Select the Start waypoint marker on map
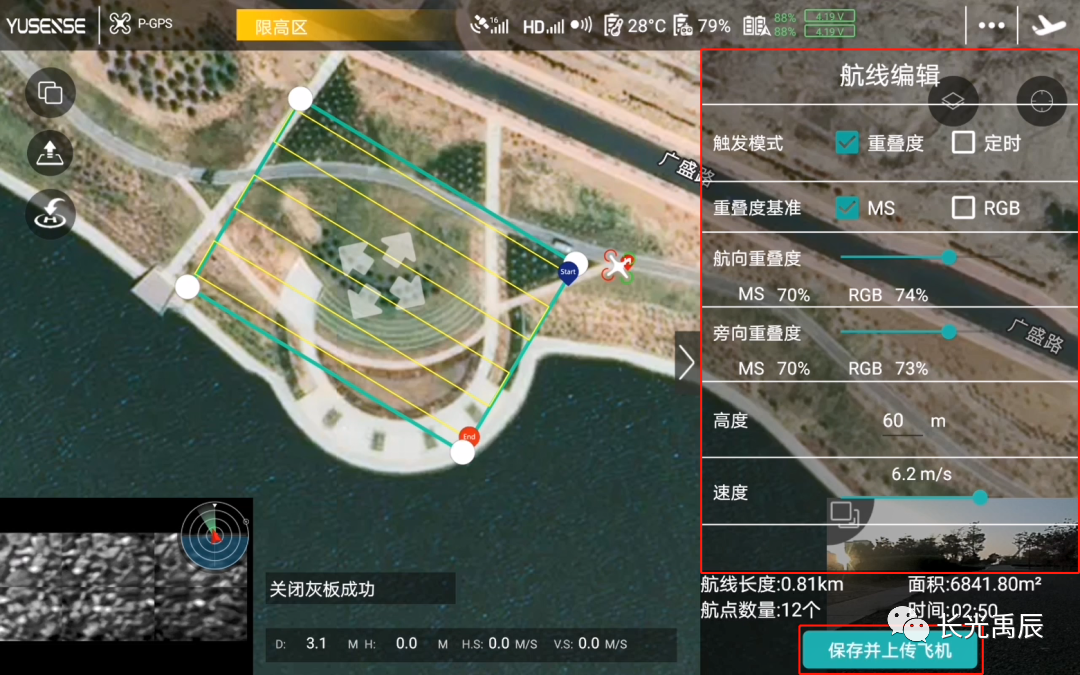The width and height of the screenshot is (1080, 675). pyautogui.click(x=568, y=273)
